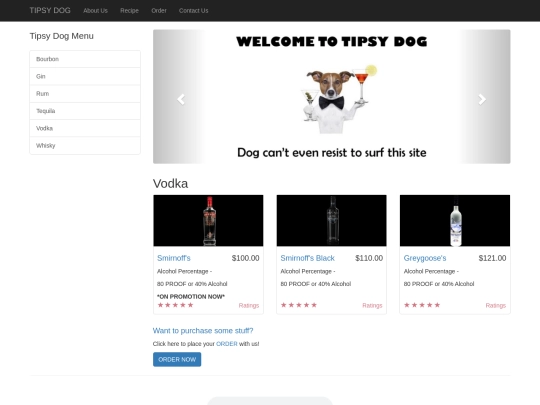Click the Smirnoff's bottle thumbnail
The height and width of the screenshot is (405, 540).
[208, 220]
